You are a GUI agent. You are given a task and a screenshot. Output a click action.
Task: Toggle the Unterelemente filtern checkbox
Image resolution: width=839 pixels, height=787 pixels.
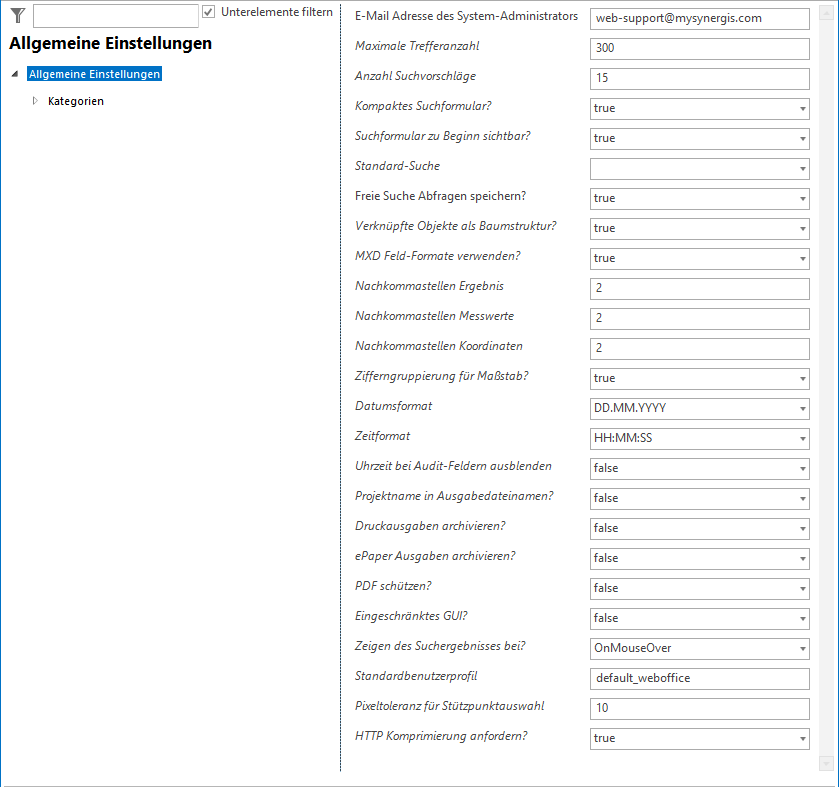point(209,12)
